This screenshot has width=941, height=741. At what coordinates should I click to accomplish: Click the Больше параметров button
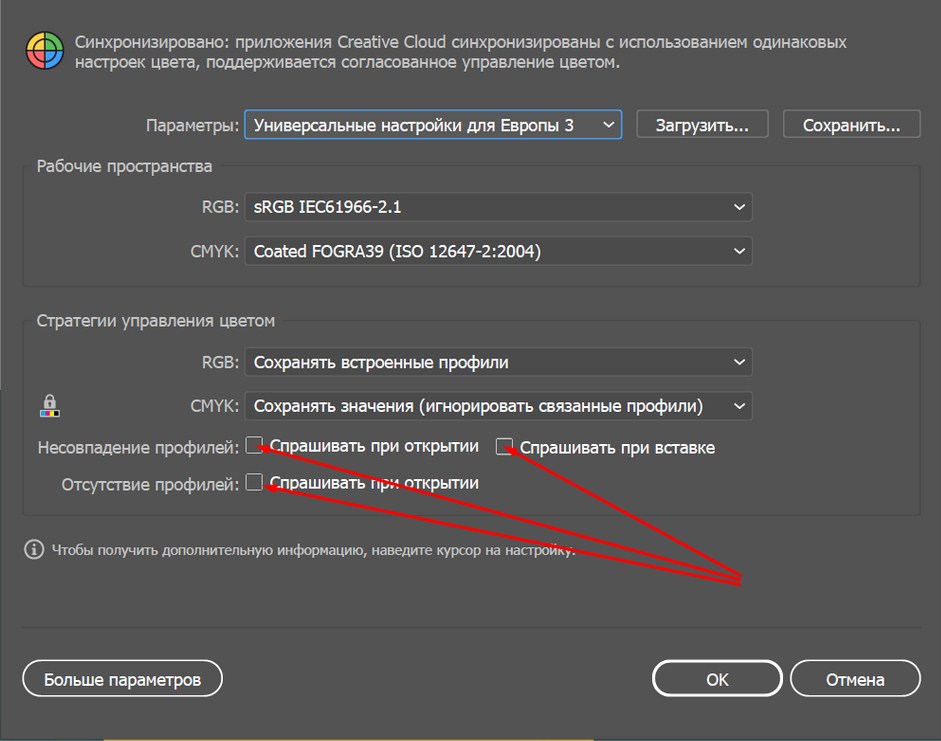[x=122, y=679]
